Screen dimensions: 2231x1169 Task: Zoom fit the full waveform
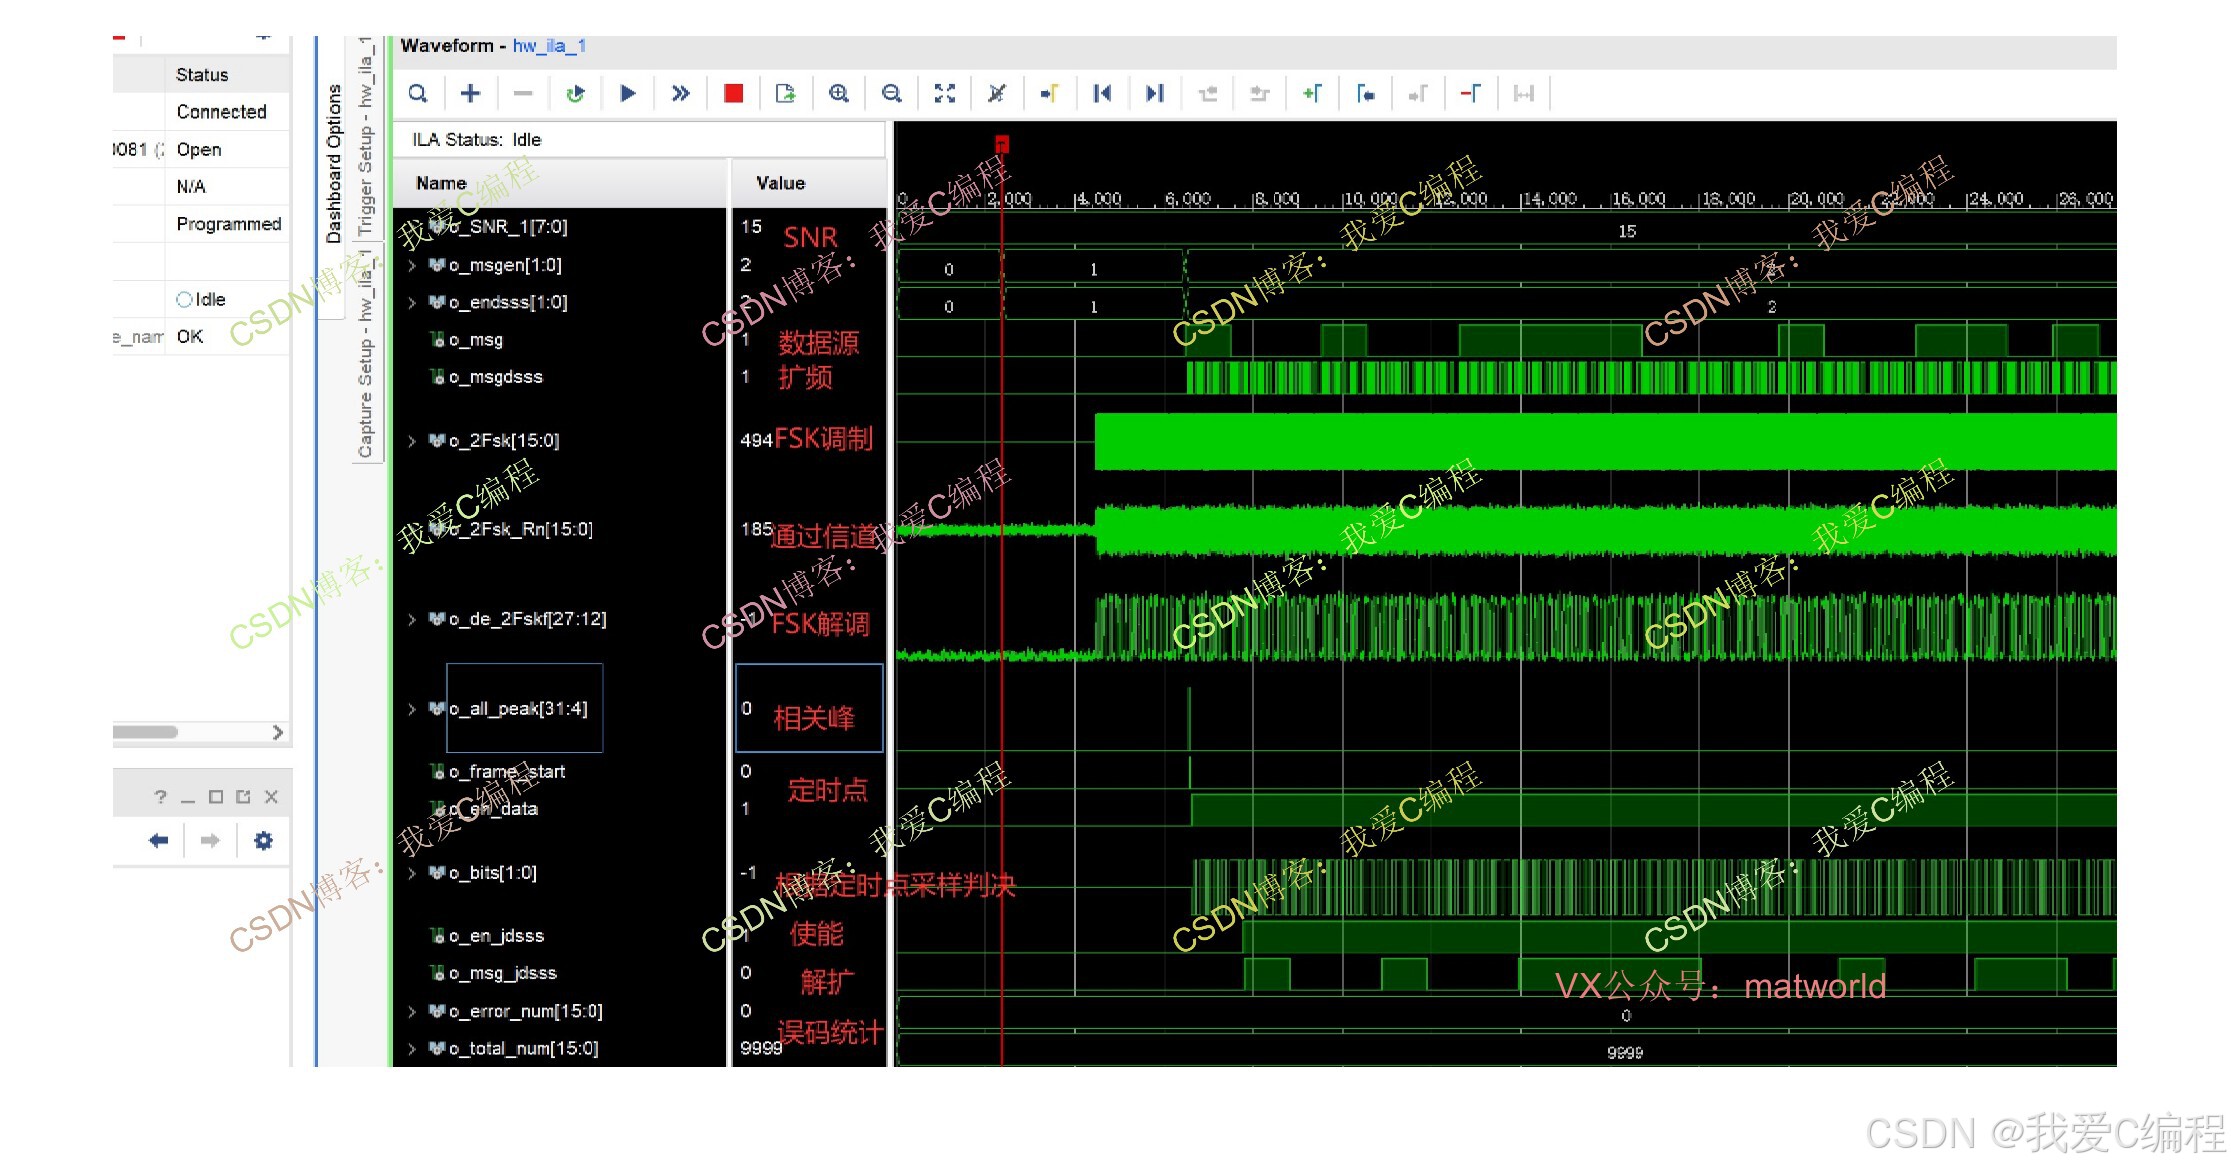[x=945, y=93]
